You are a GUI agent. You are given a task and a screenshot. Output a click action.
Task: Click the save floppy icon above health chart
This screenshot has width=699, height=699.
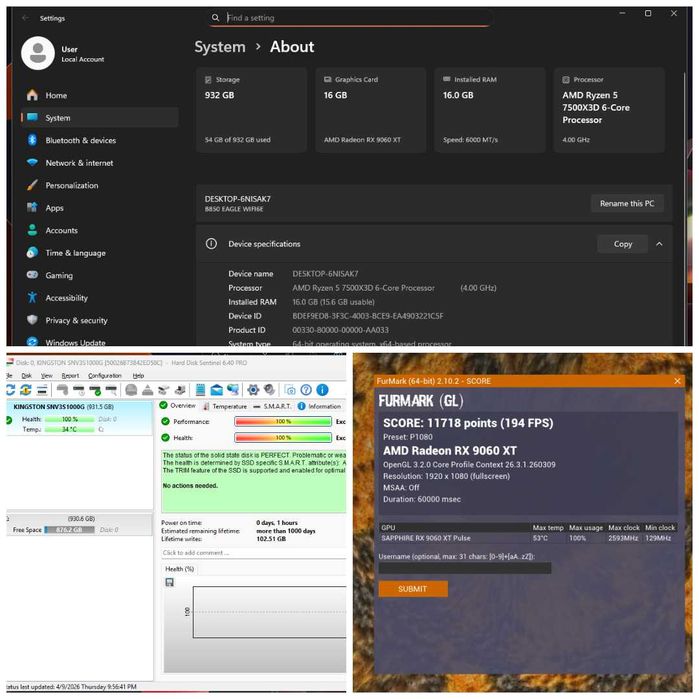pyautogui.click(x=169, y=582)
